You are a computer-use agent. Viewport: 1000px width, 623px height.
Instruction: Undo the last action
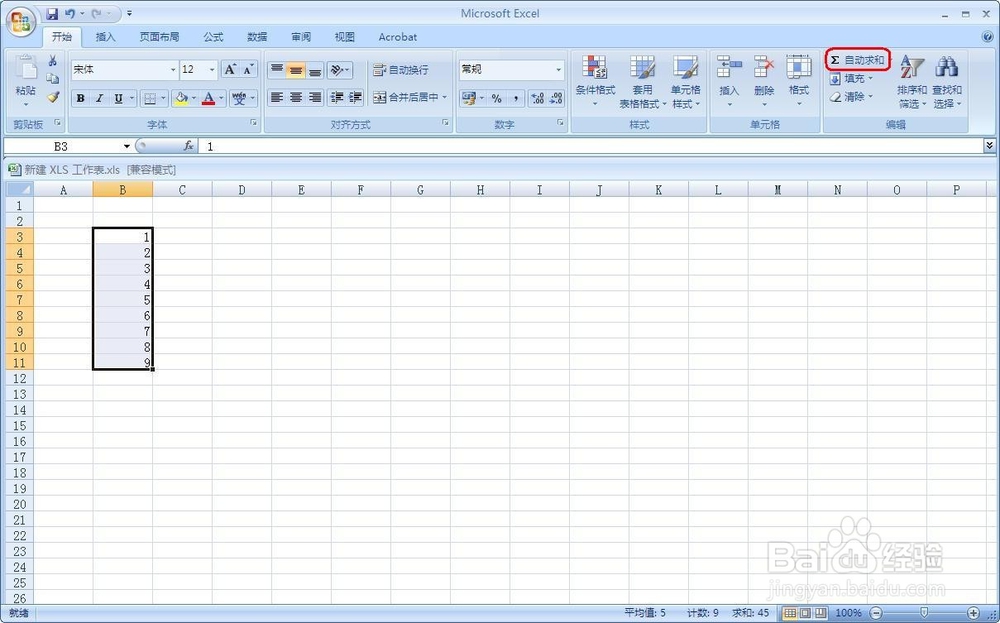click(70, 13)
